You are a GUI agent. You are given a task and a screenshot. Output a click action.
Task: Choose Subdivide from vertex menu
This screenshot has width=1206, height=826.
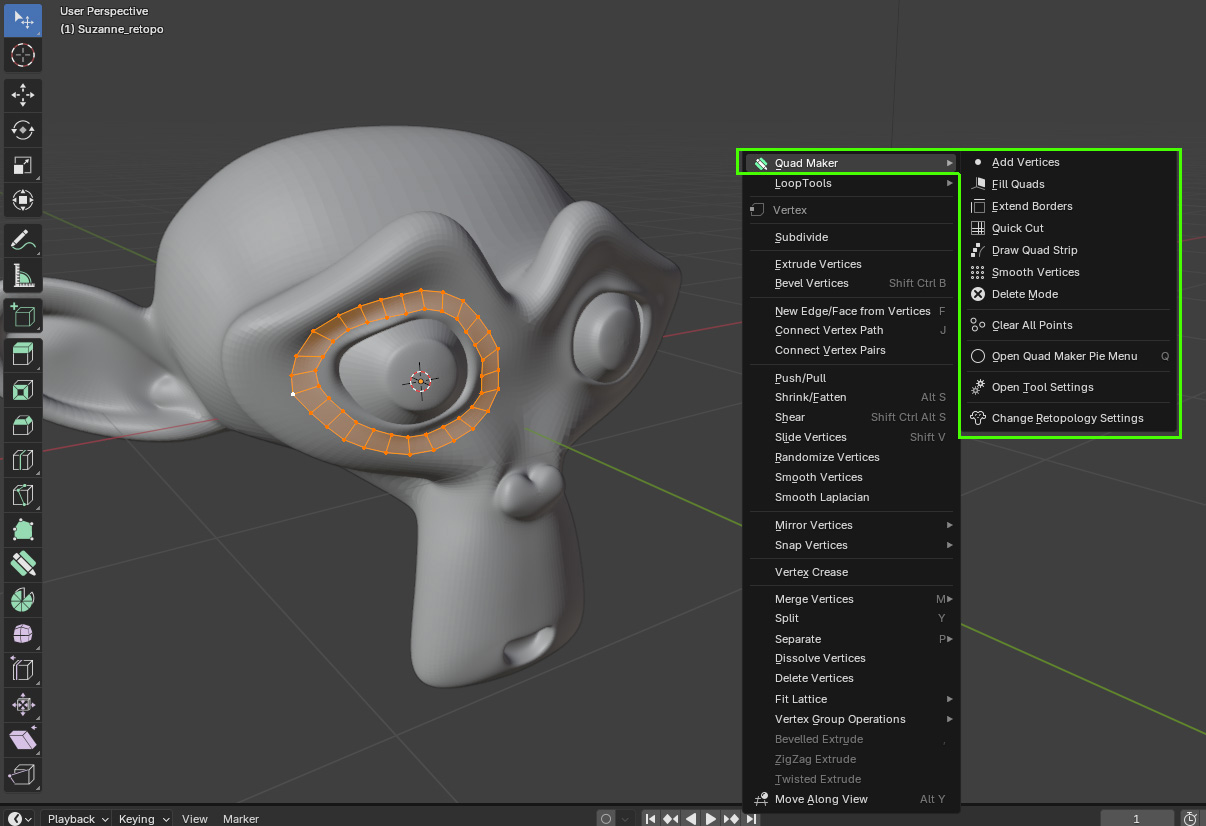851,237
